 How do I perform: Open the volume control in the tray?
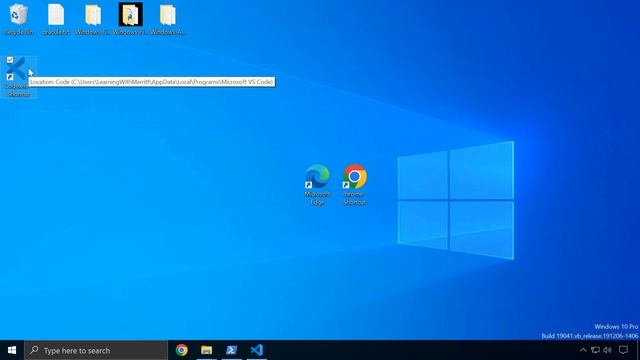[x=607, y=350]
